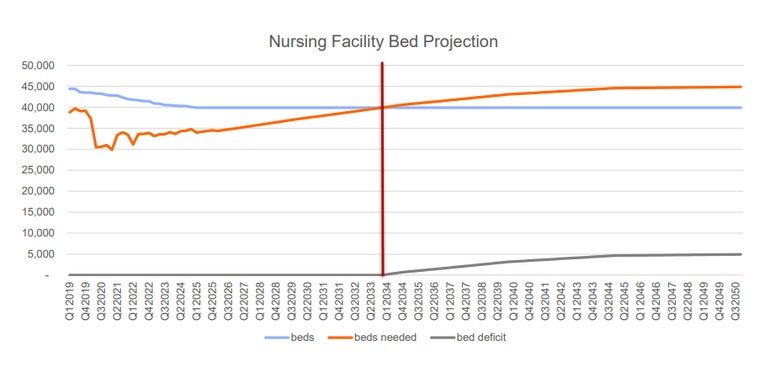
Task: Select the orange beds needed legend swatch
Action: (x=340, y=338)
